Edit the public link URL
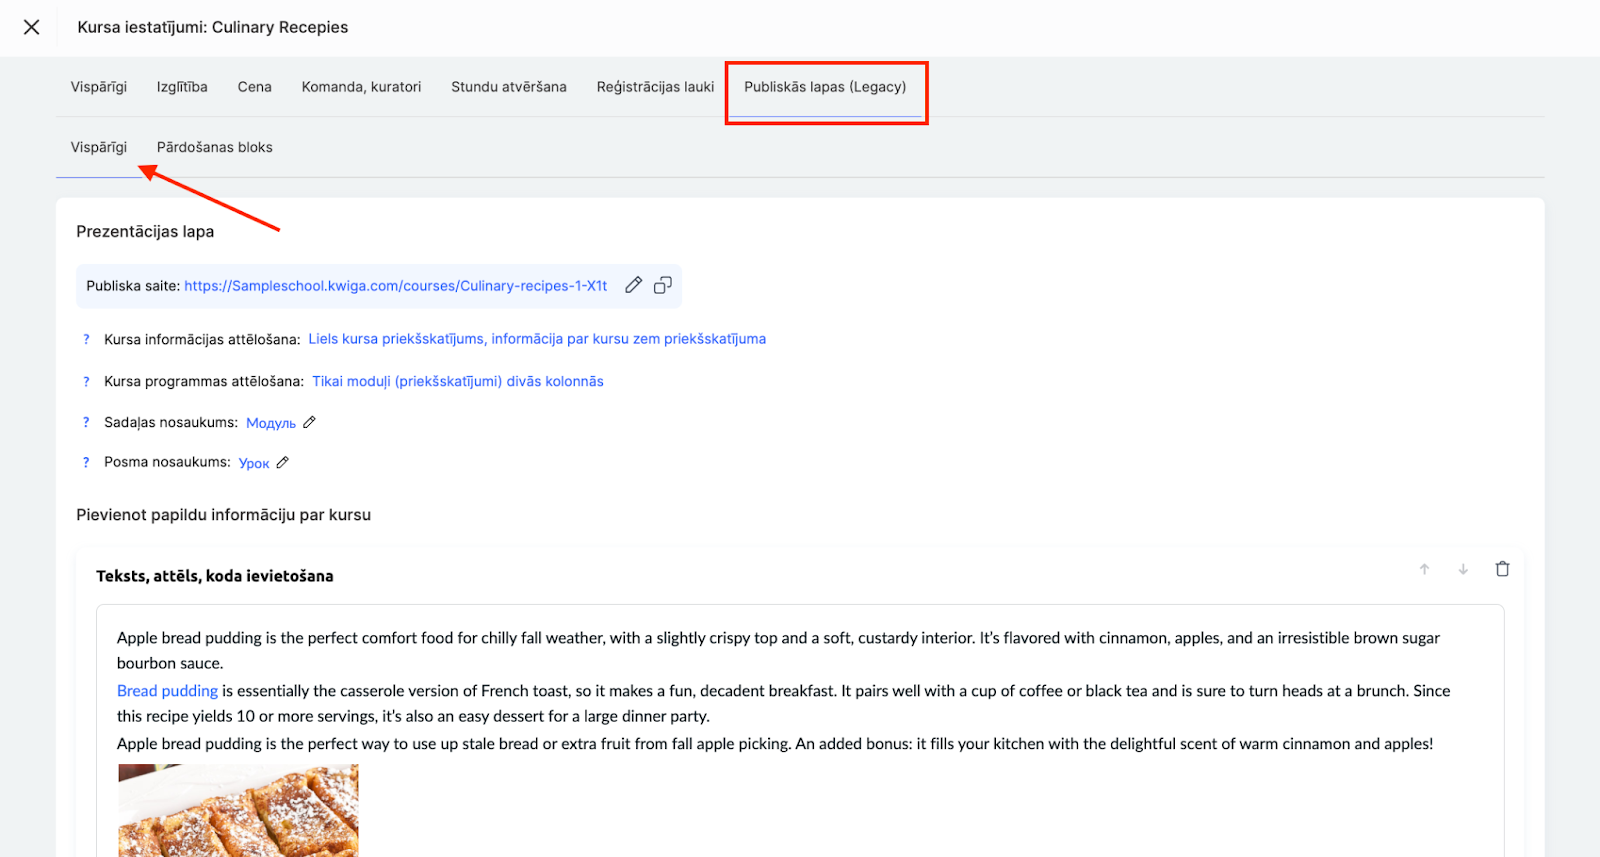Viewport: 1600px width, 857px height. tap(633, 285)
